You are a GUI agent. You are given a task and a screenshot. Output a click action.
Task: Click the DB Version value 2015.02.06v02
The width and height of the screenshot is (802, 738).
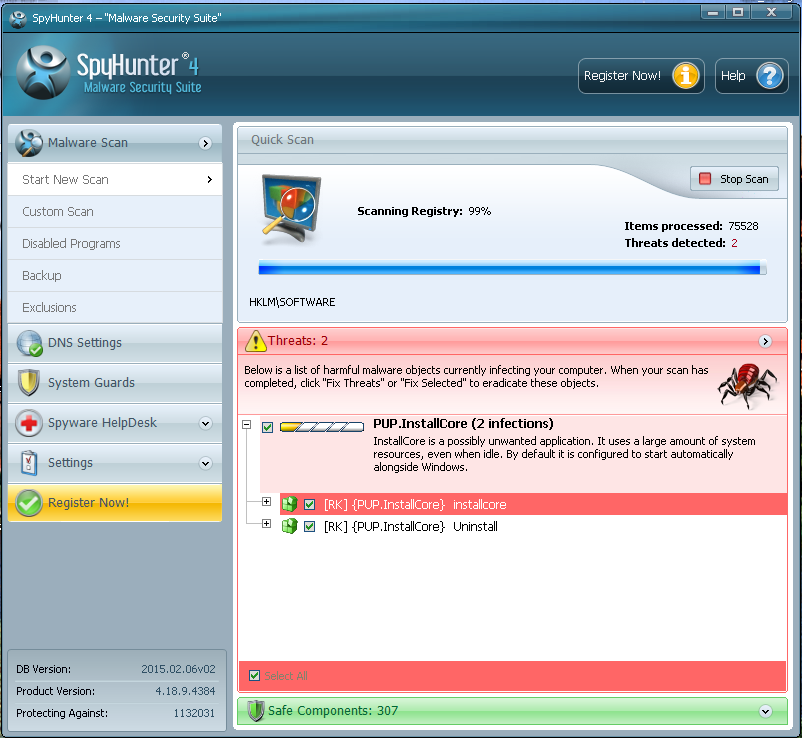[x=178, y=669]
